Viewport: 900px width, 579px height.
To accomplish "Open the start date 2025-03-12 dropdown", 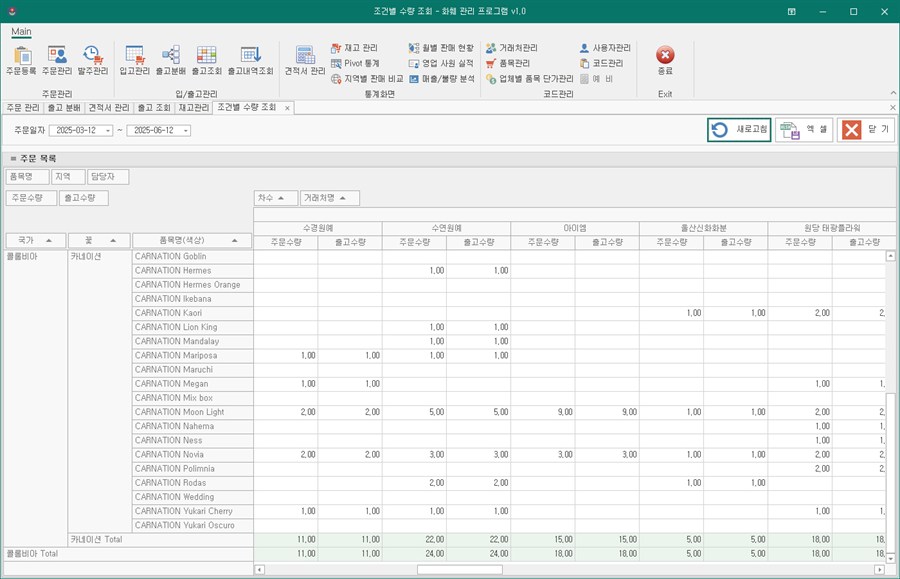I will (x=108, y=131).
